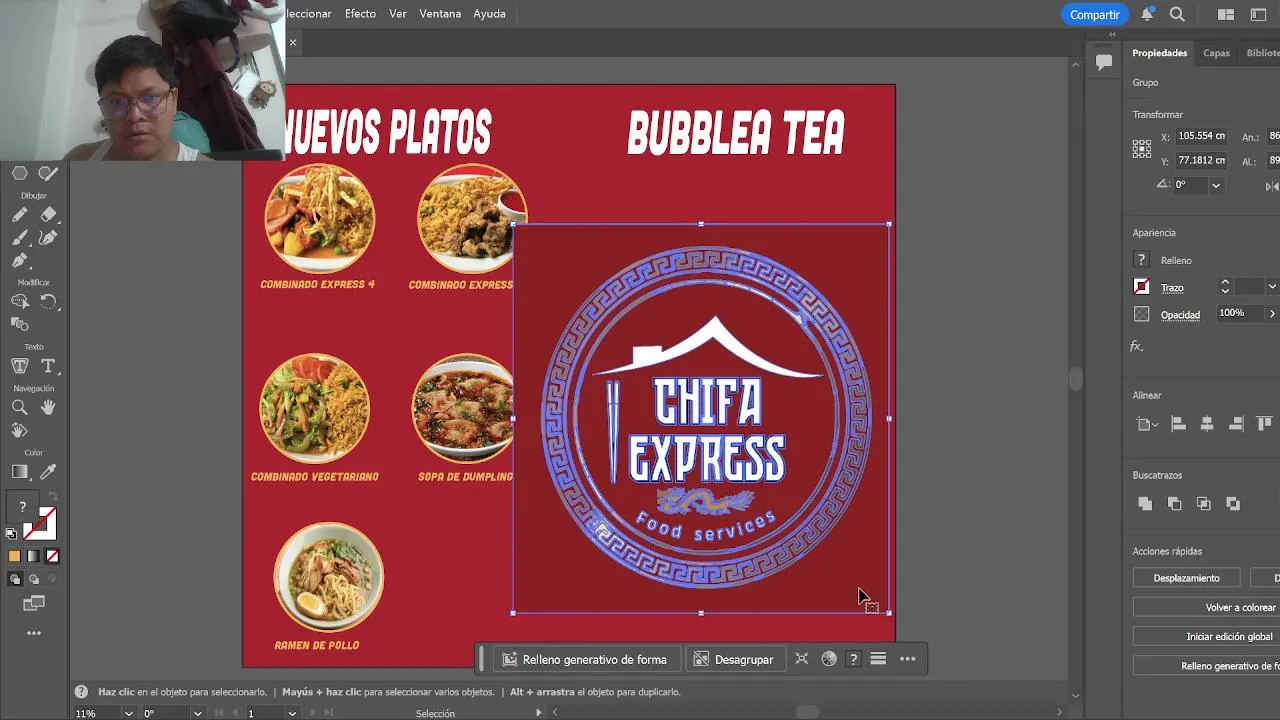Select the Touch Type tool
The width and height of the screenshot is (1280, 720).
(19, 366)
